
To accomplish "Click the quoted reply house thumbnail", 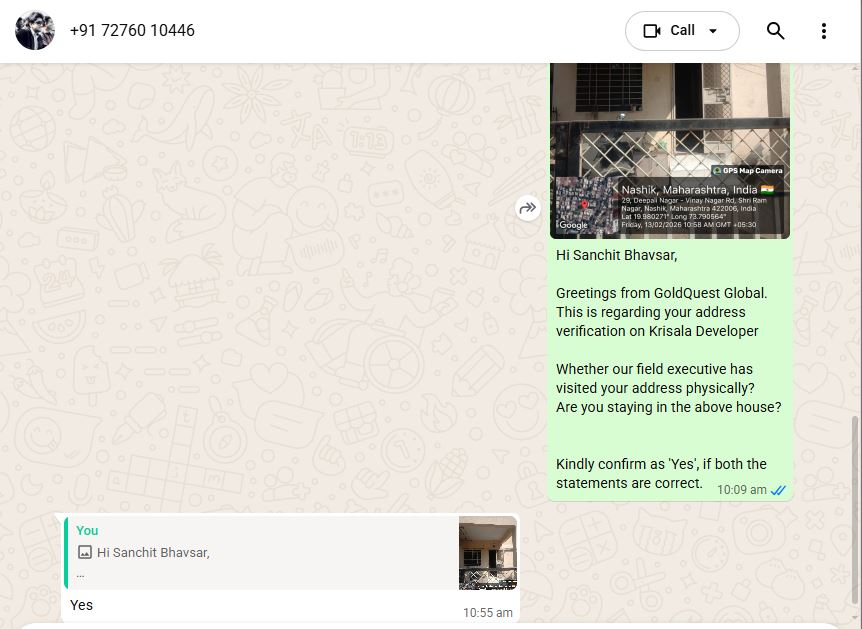I will [487, 553].
